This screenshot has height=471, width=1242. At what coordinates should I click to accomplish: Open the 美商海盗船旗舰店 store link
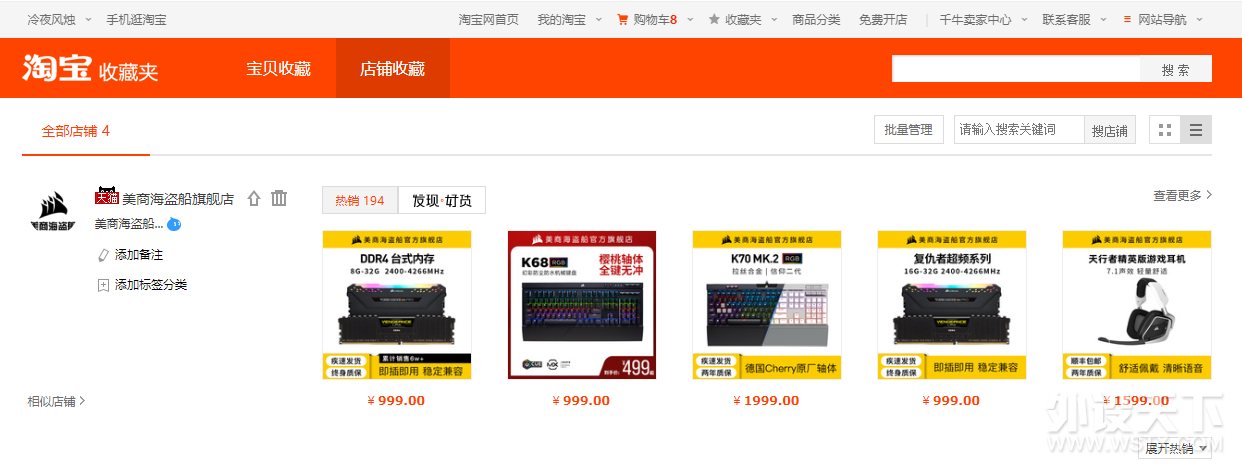coord(178,198)
